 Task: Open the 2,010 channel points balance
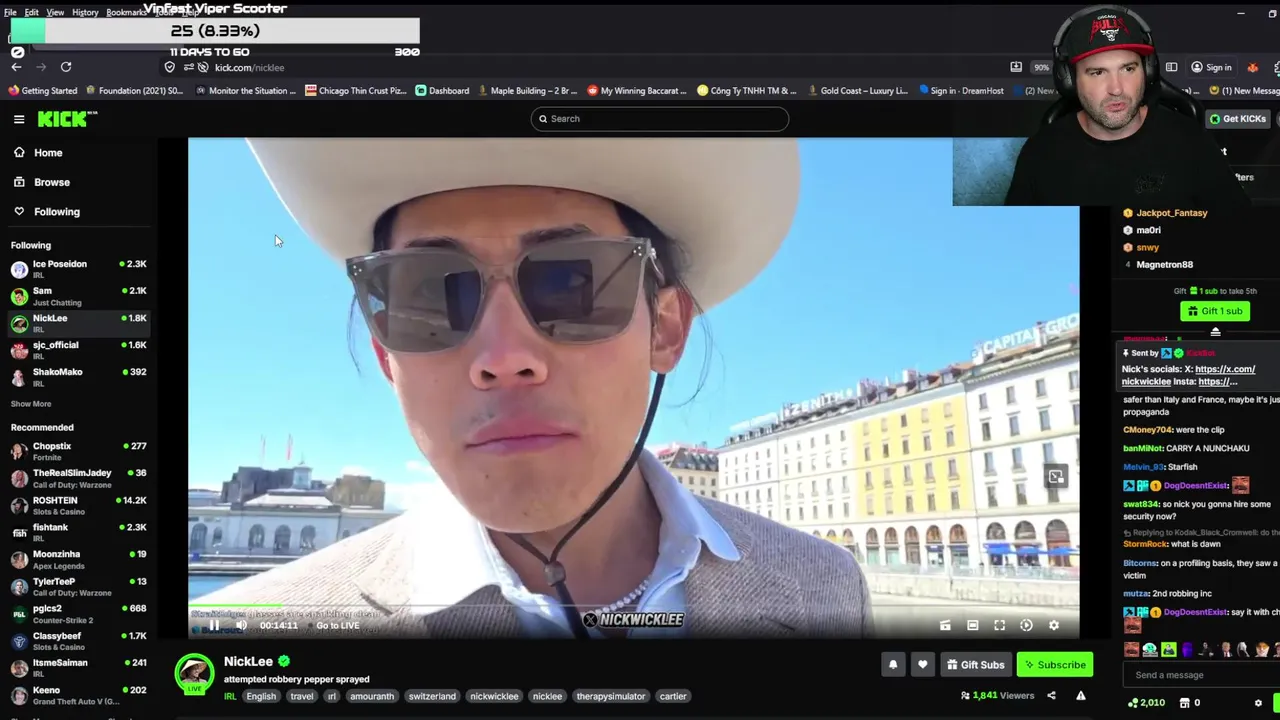click(1145, 703)
